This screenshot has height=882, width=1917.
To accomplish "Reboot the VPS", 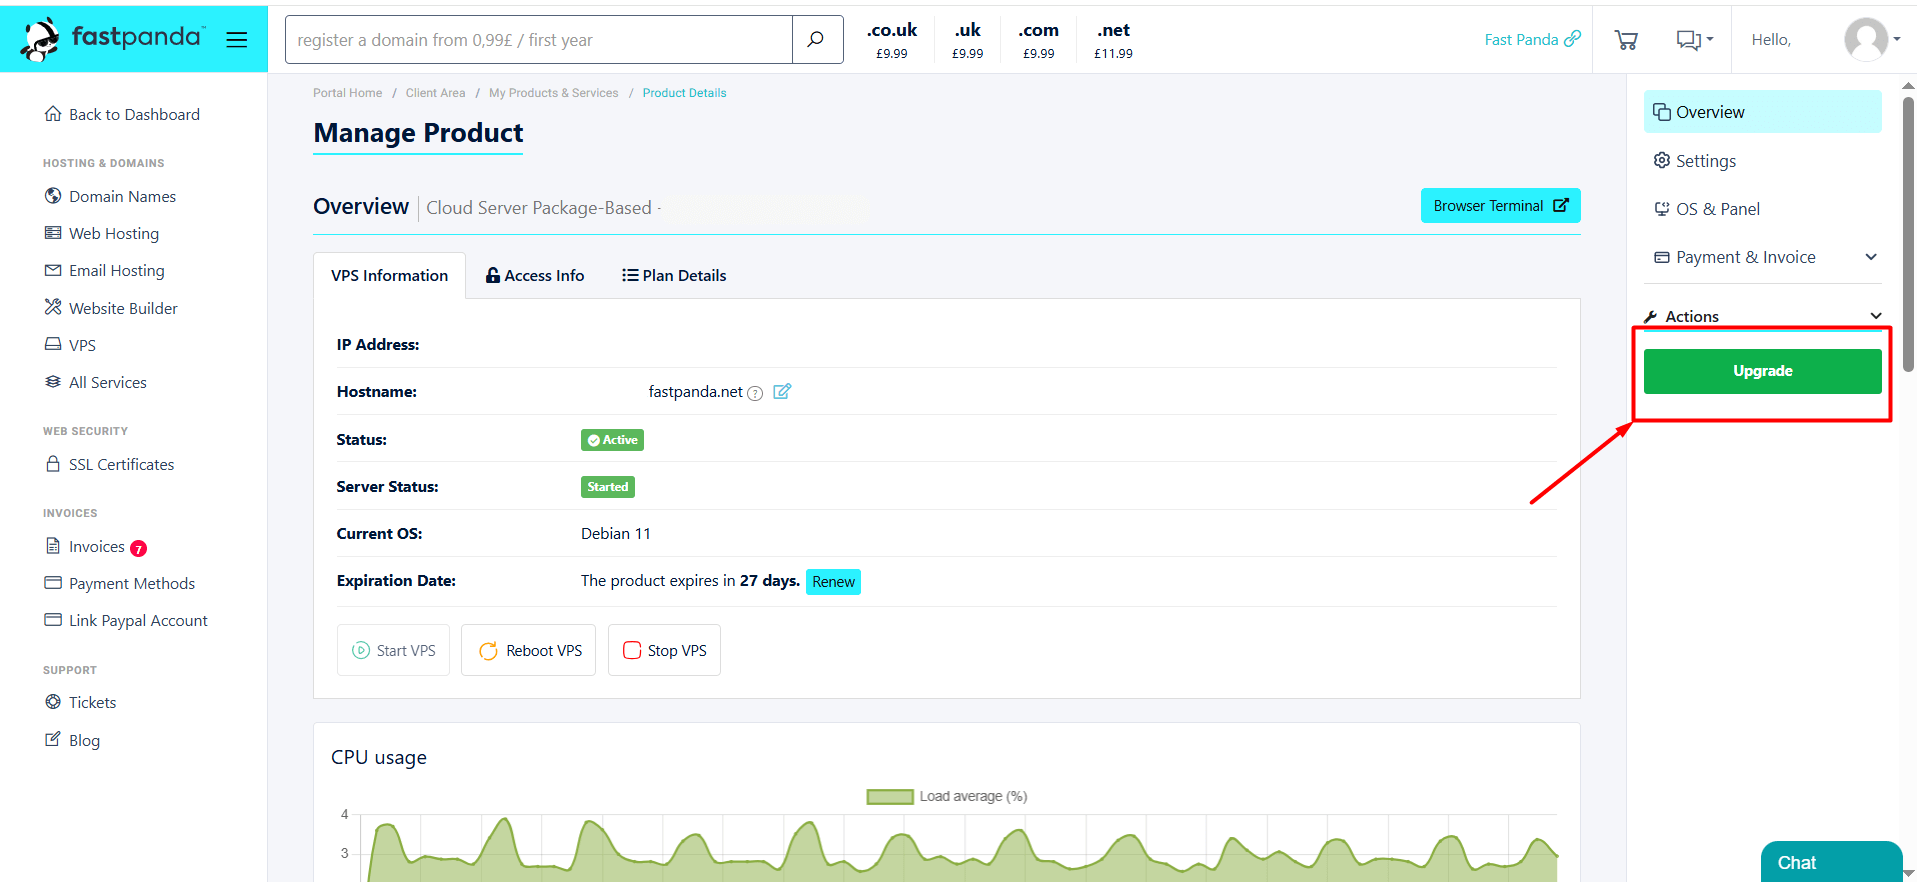I will (x=529, y=651).
